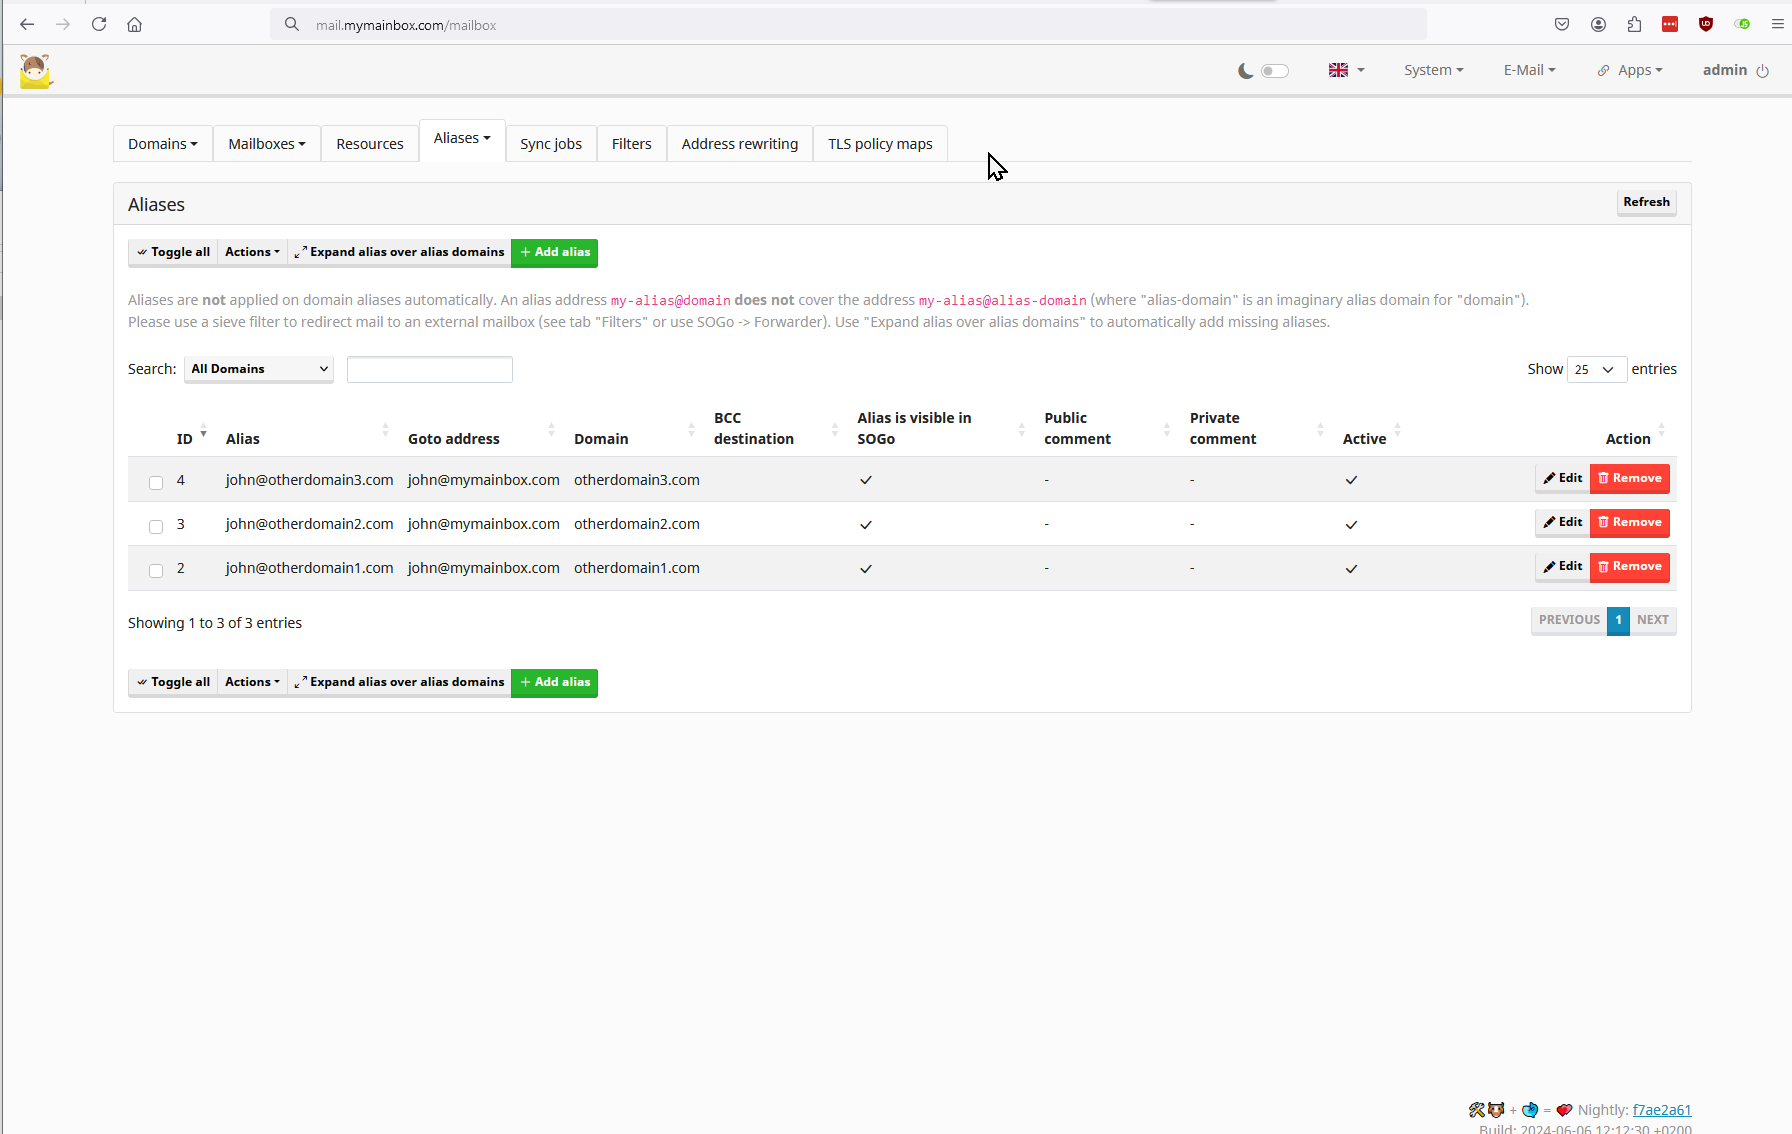
Task: Sort by the Public comment column arrows
Action: point(1167,430)
